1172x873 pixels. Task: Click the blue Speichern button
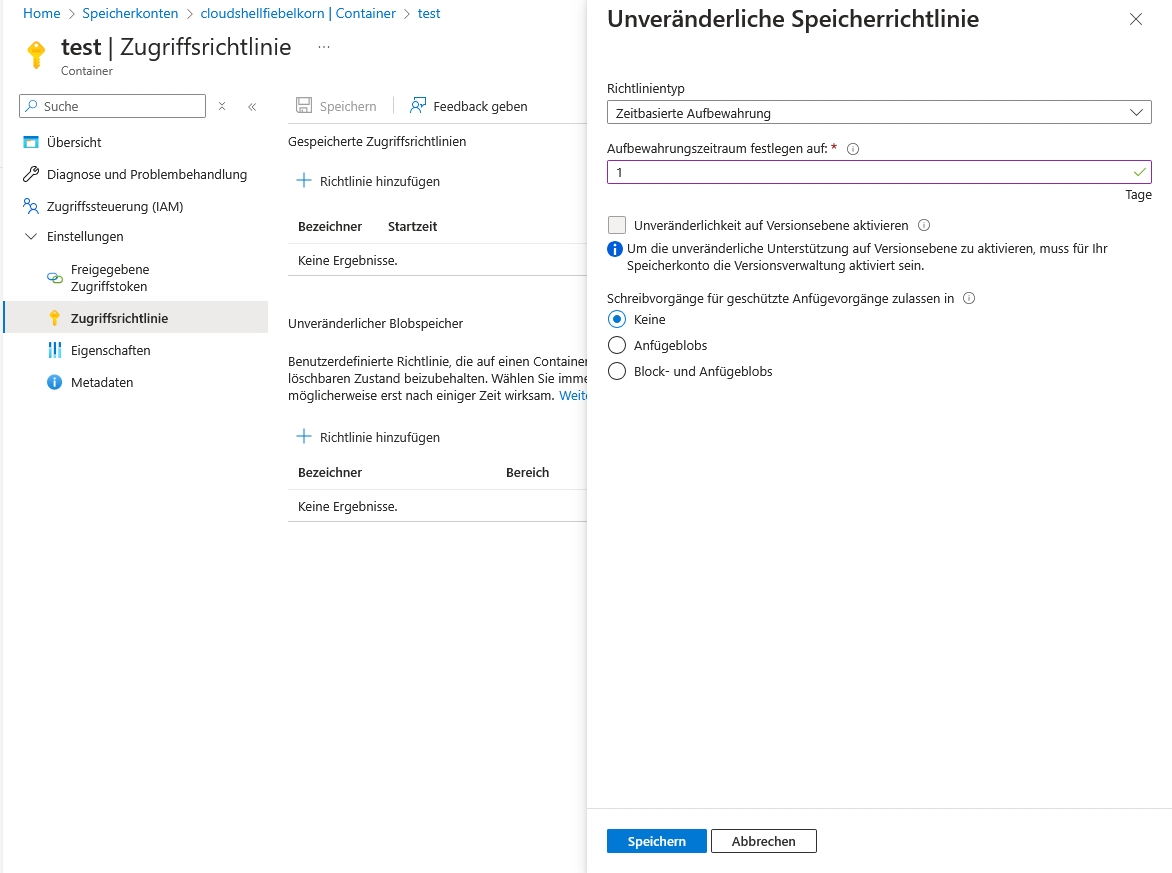pyautogui.click(x=656, y=841)
